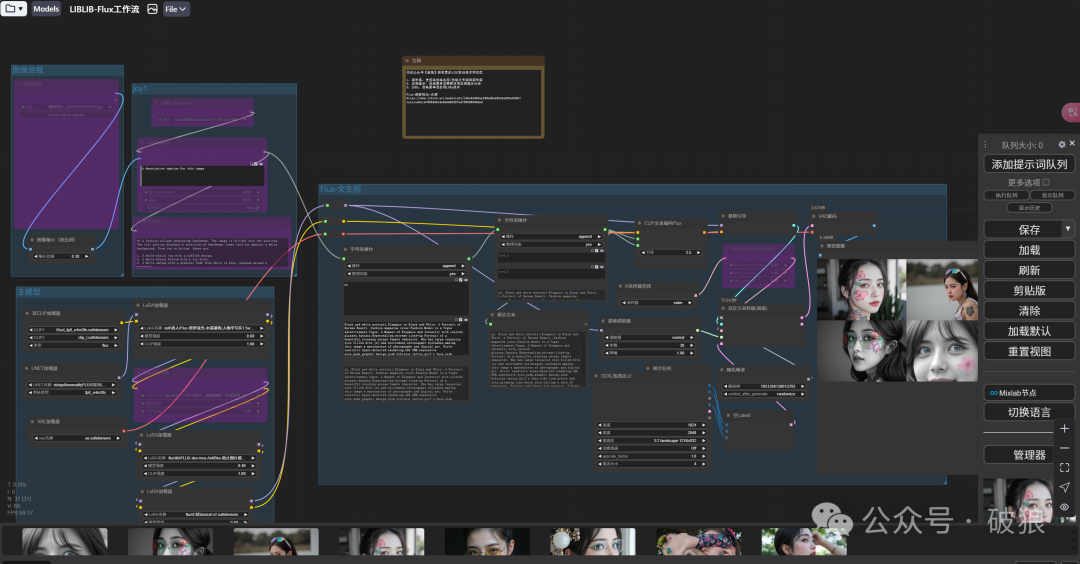Collapse the 空Latent node dot
Viewport: 1080px width, 564px height.
729,415
